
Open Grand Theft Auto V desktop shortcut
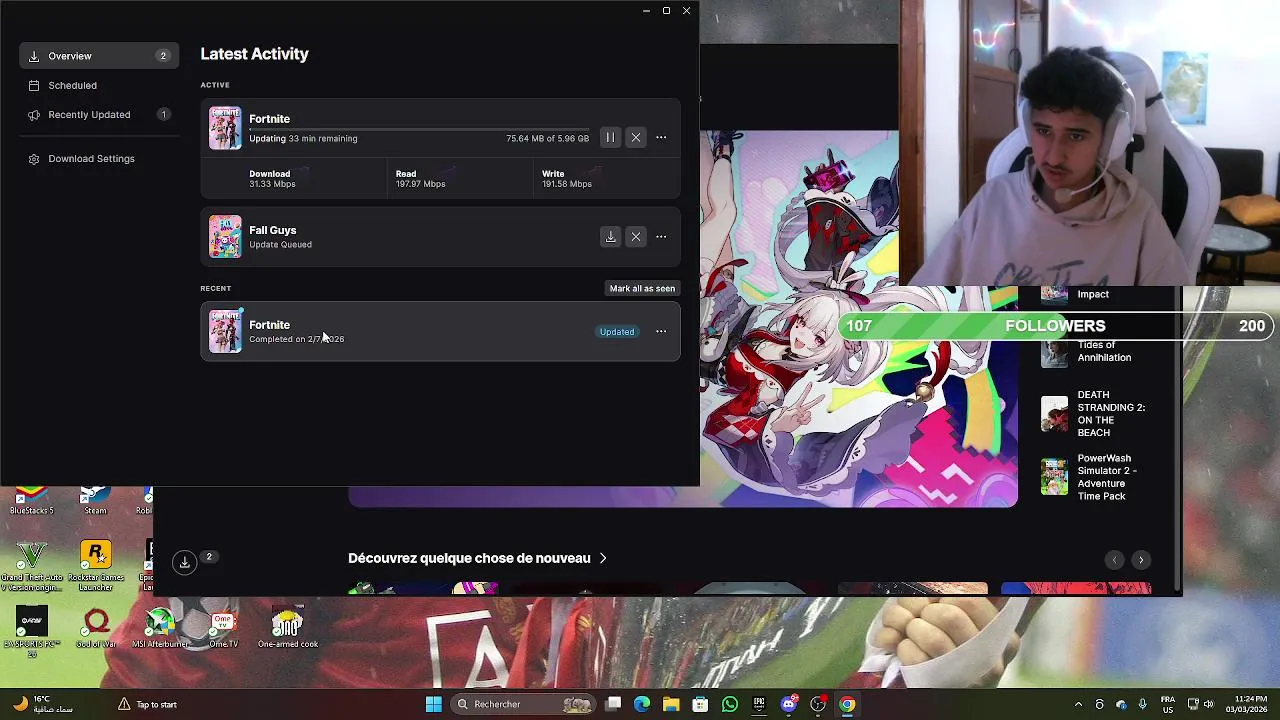[x=31, y=565]
